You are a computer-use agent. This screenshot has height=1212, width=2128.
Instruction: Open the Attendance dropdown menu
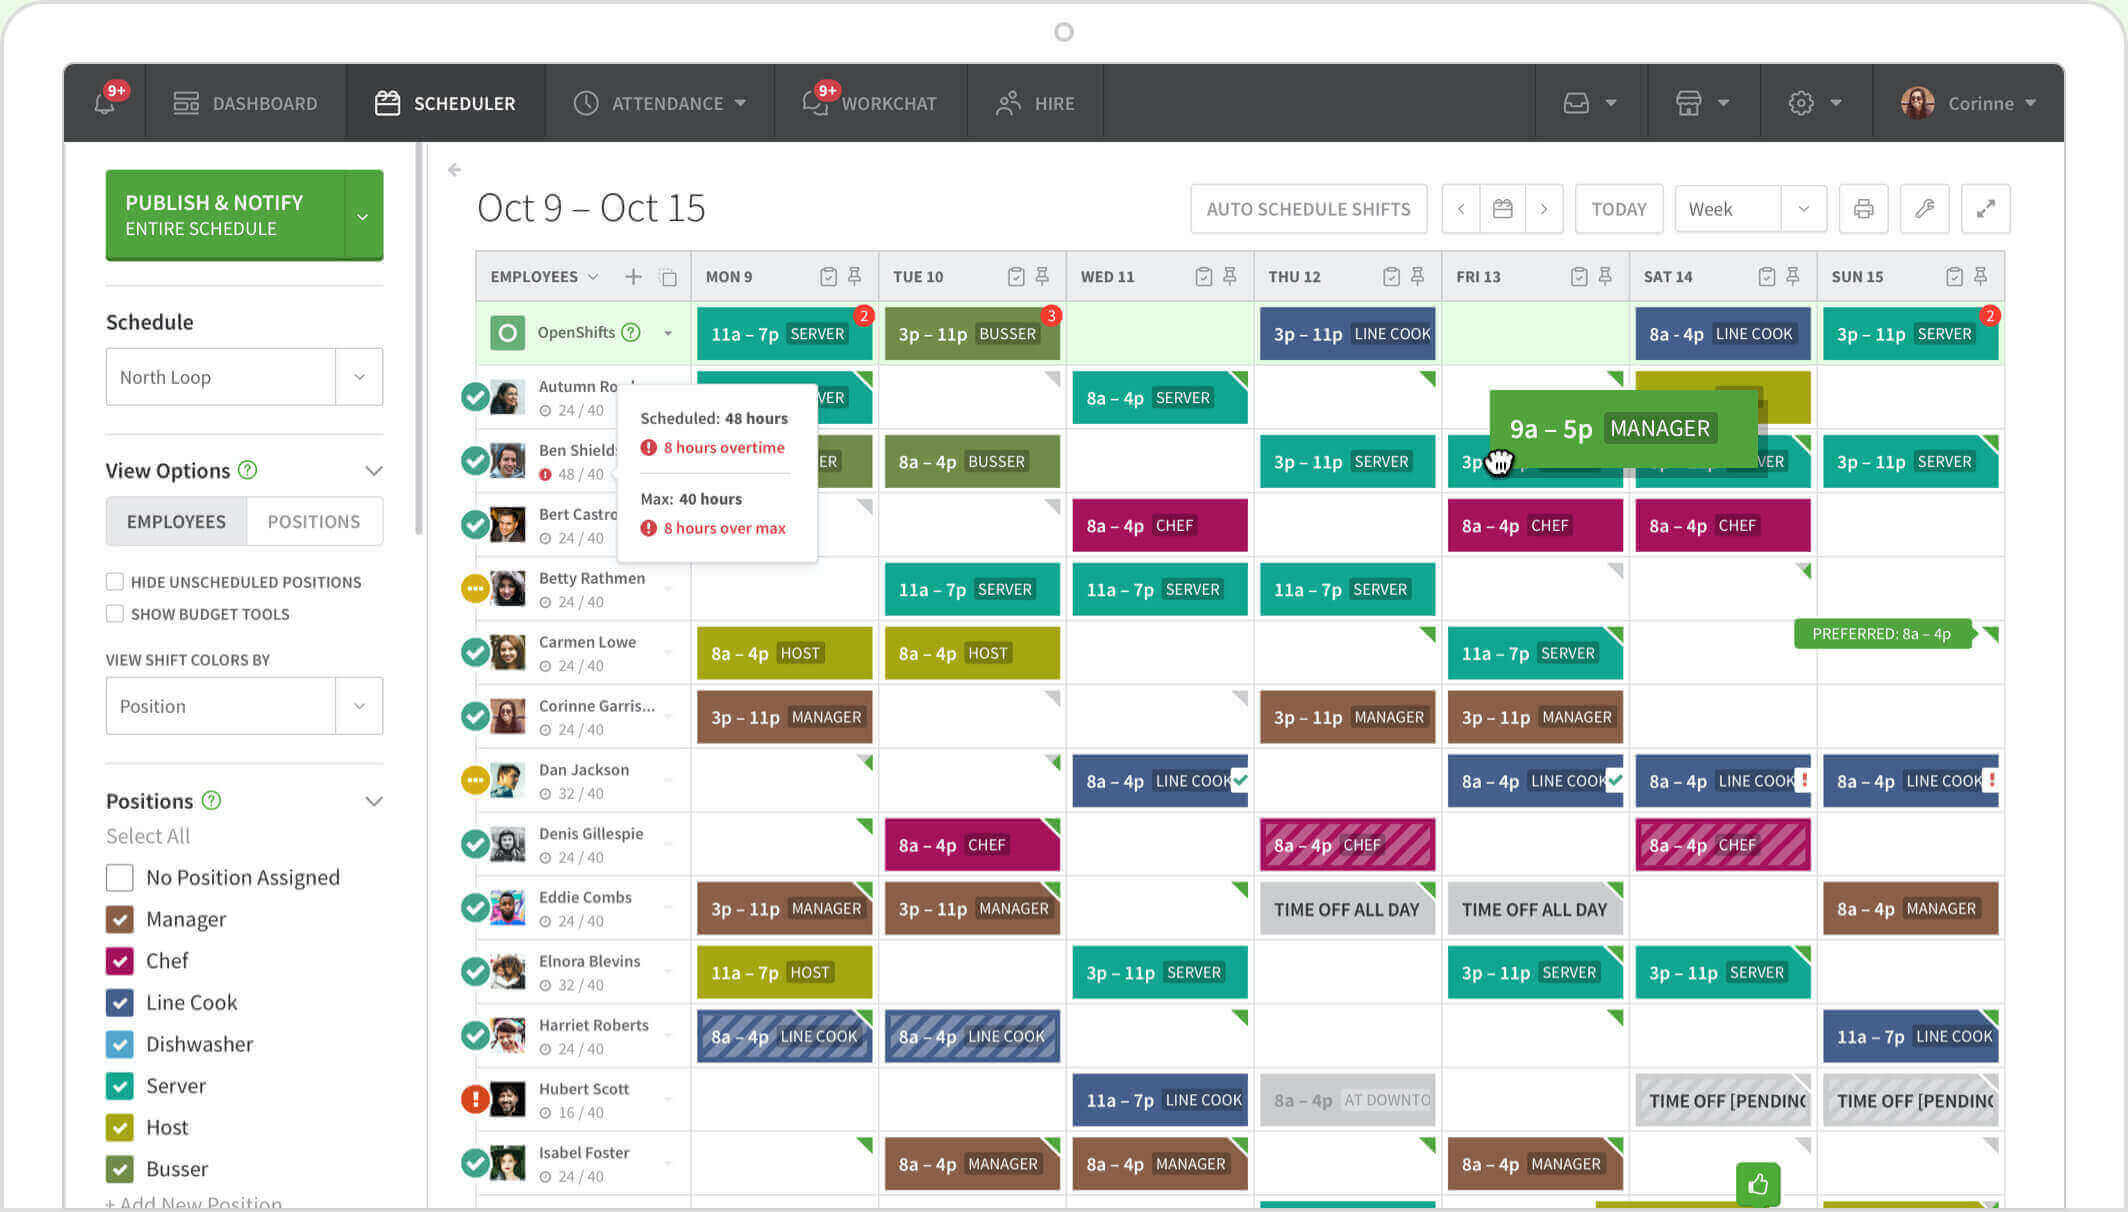665,102
